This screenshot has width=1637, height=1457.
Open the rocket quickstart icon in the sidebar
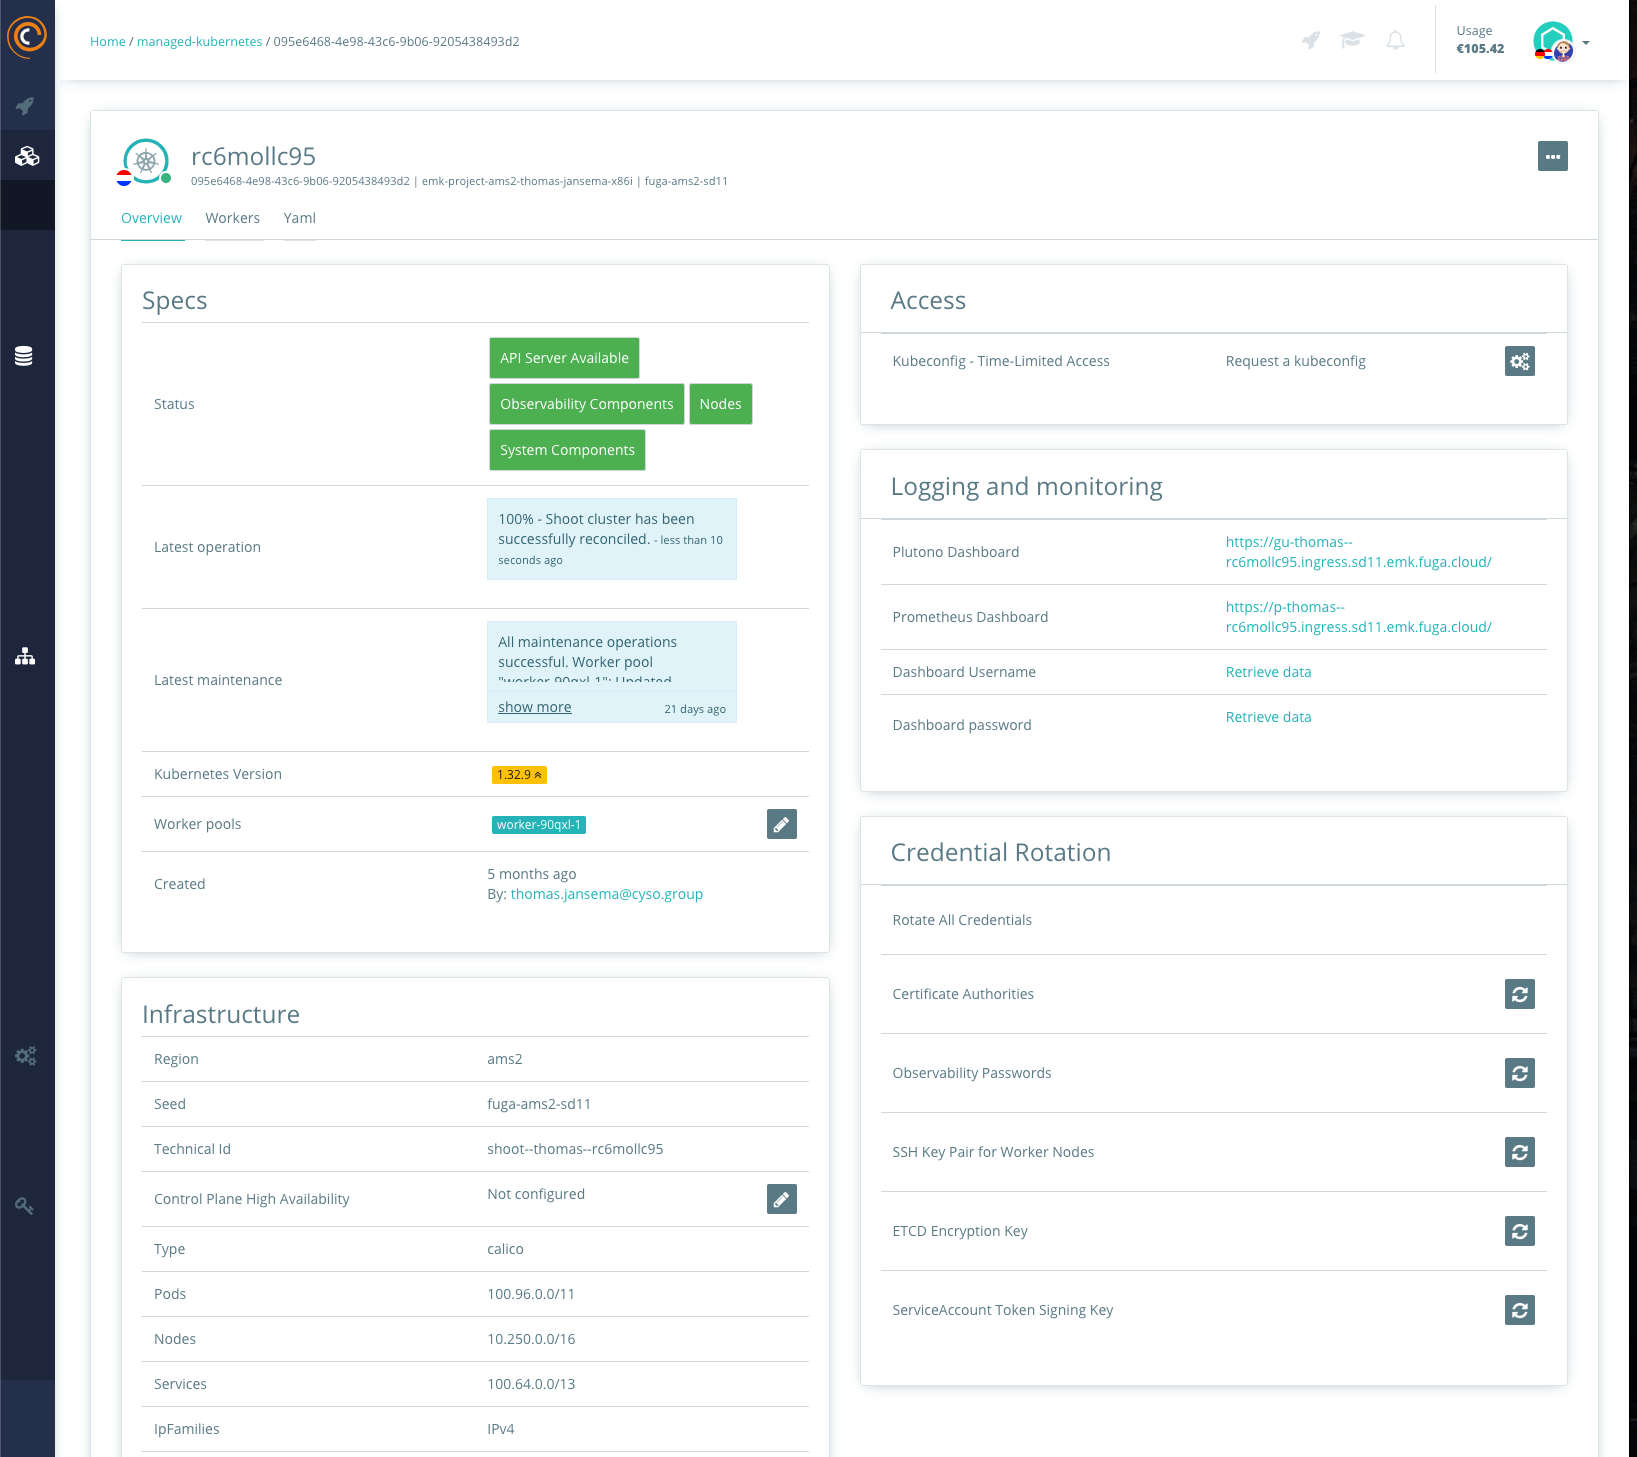pos(27,106)
